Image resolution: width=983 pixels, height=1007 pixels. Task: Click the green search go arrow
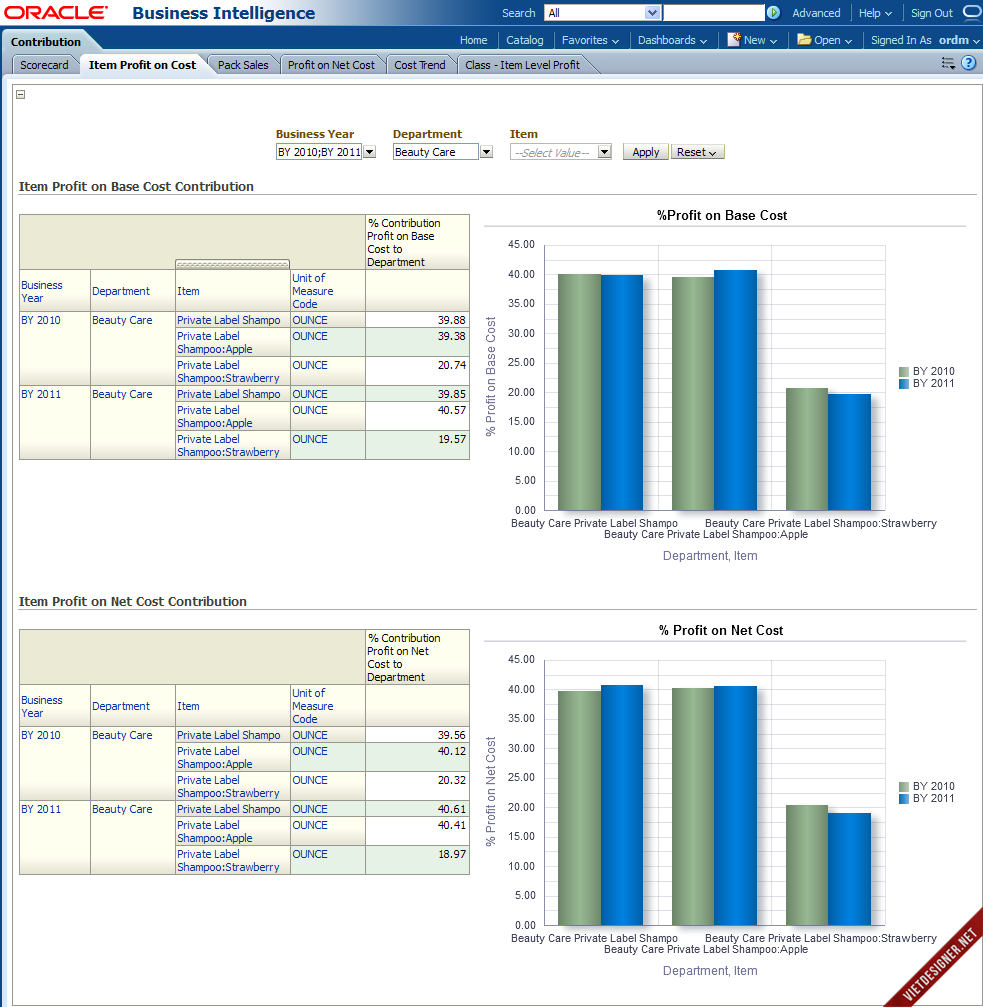773,13
